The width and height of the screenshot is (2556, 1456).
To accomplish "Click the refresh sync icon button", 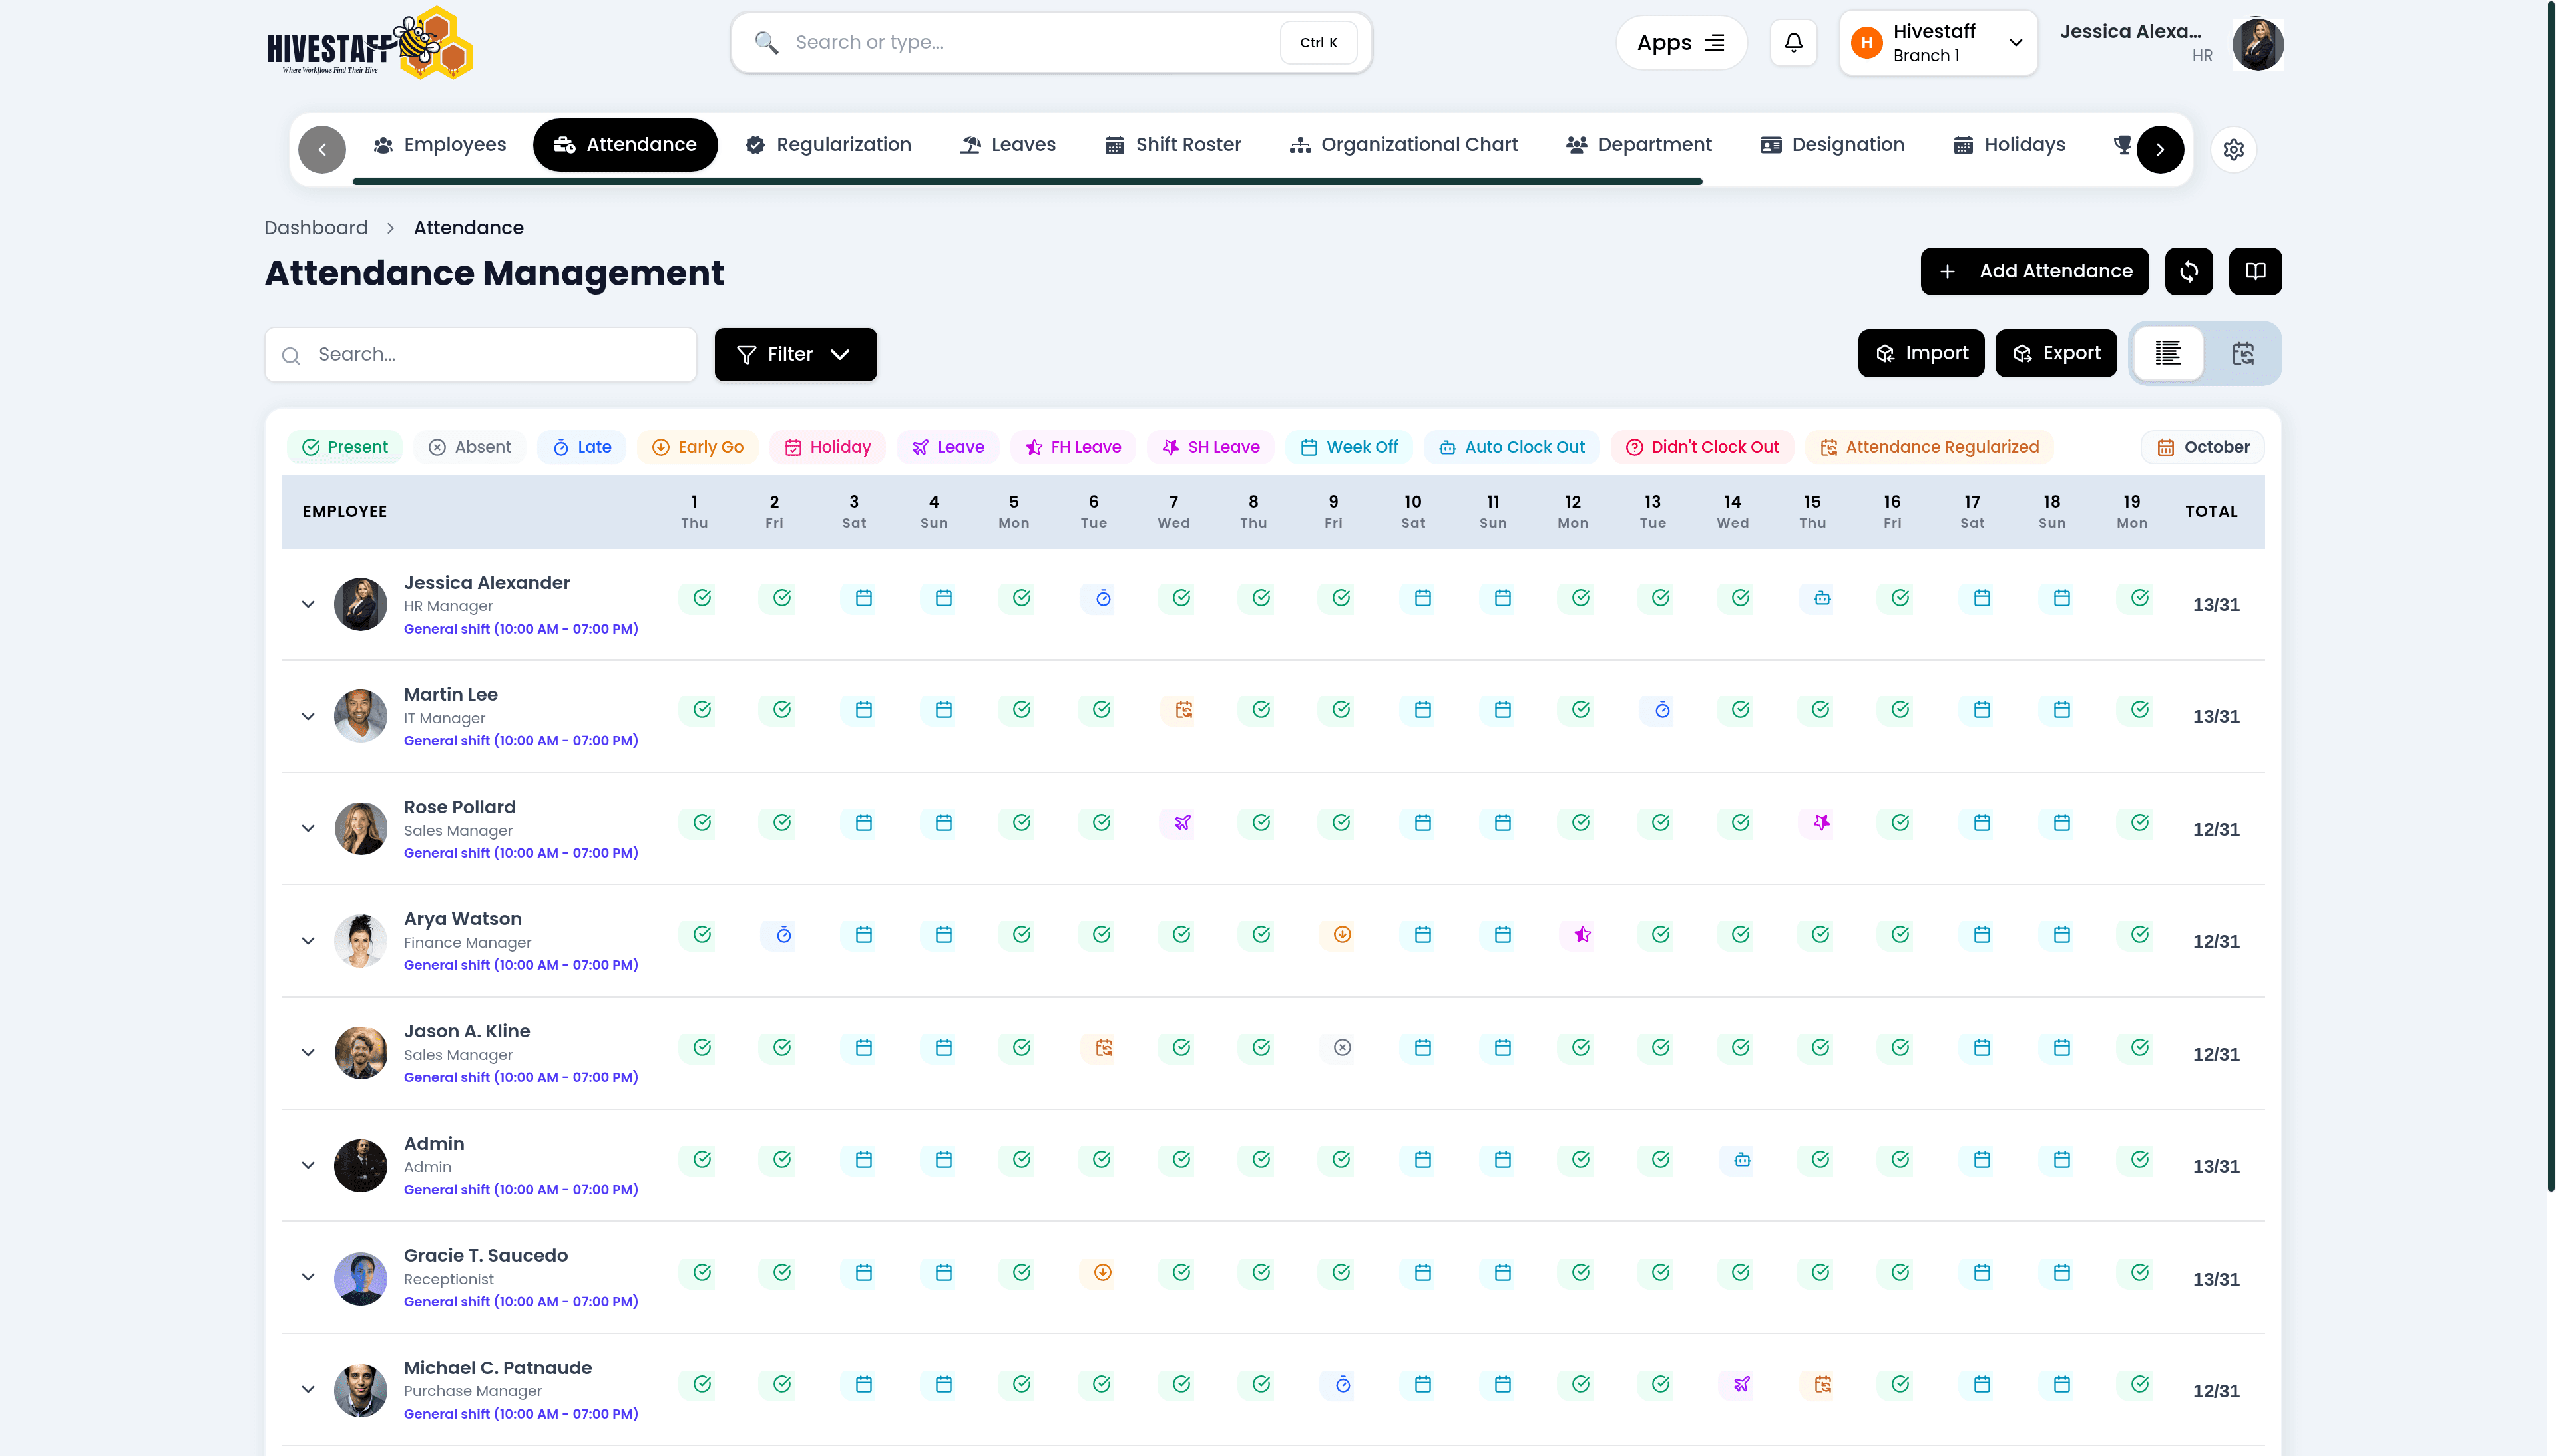I will tap(2188, 271).
